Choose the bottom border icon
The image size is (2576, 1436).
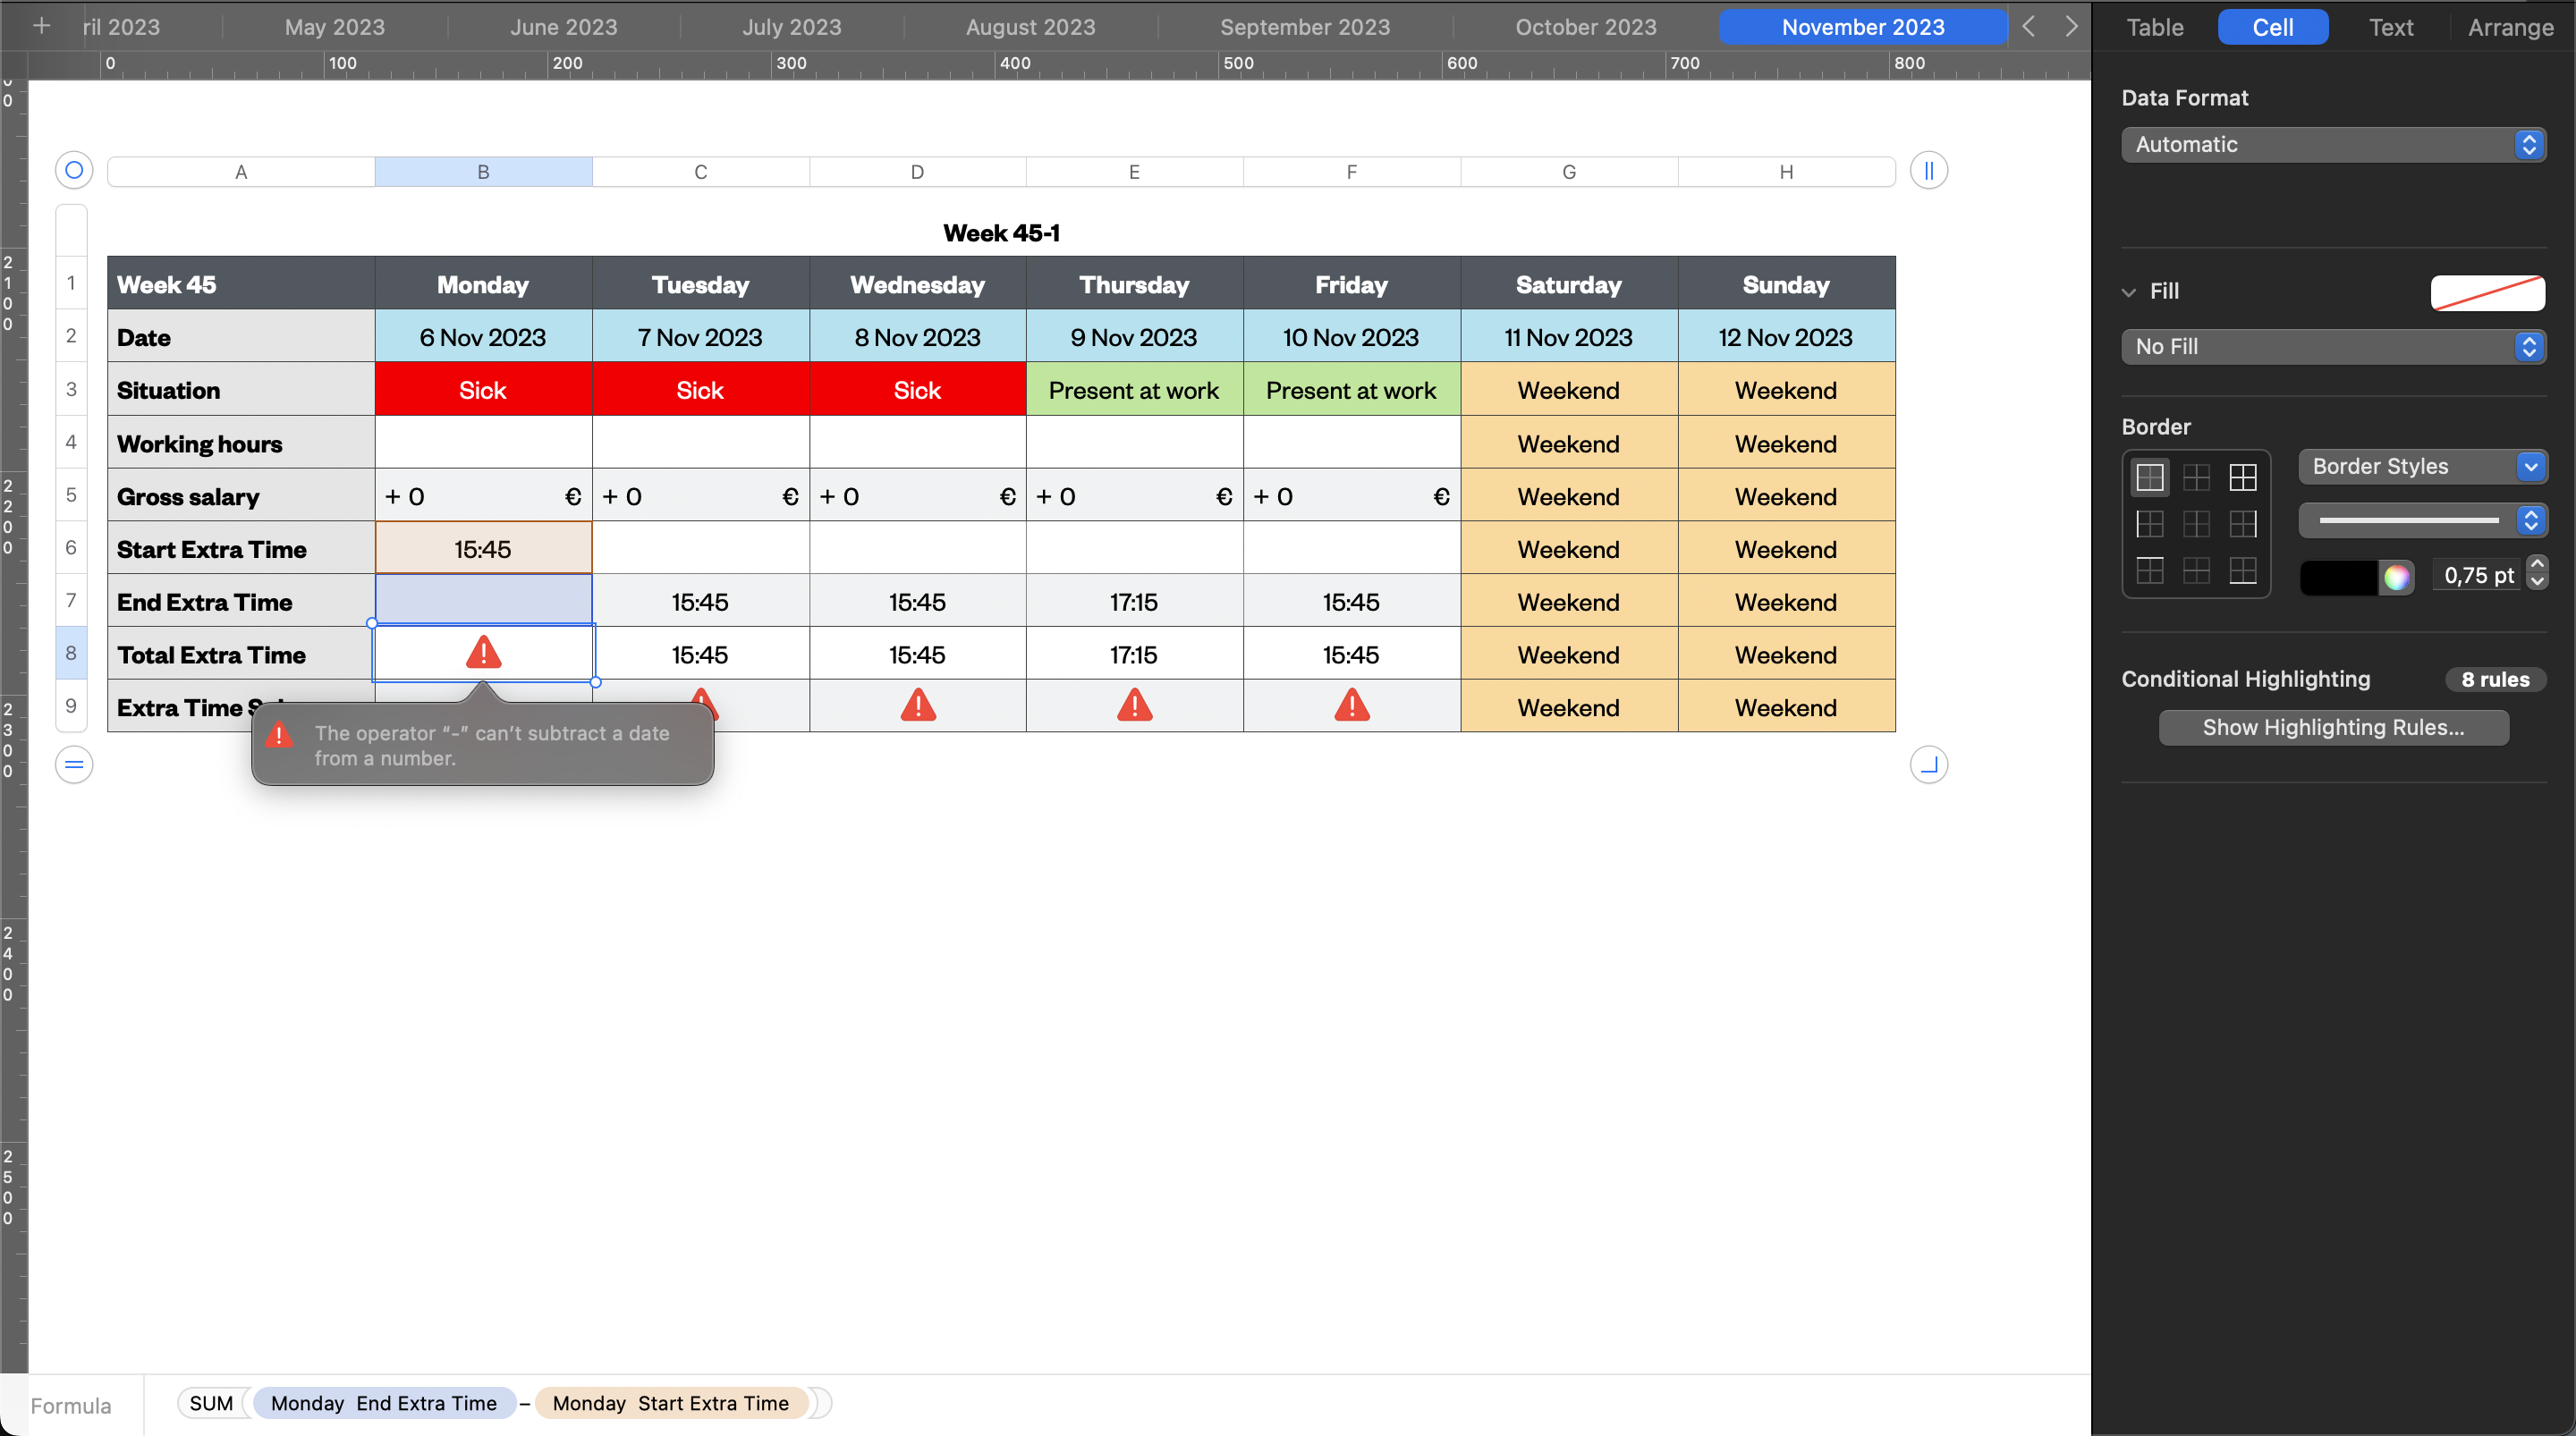pos(2242,571)
